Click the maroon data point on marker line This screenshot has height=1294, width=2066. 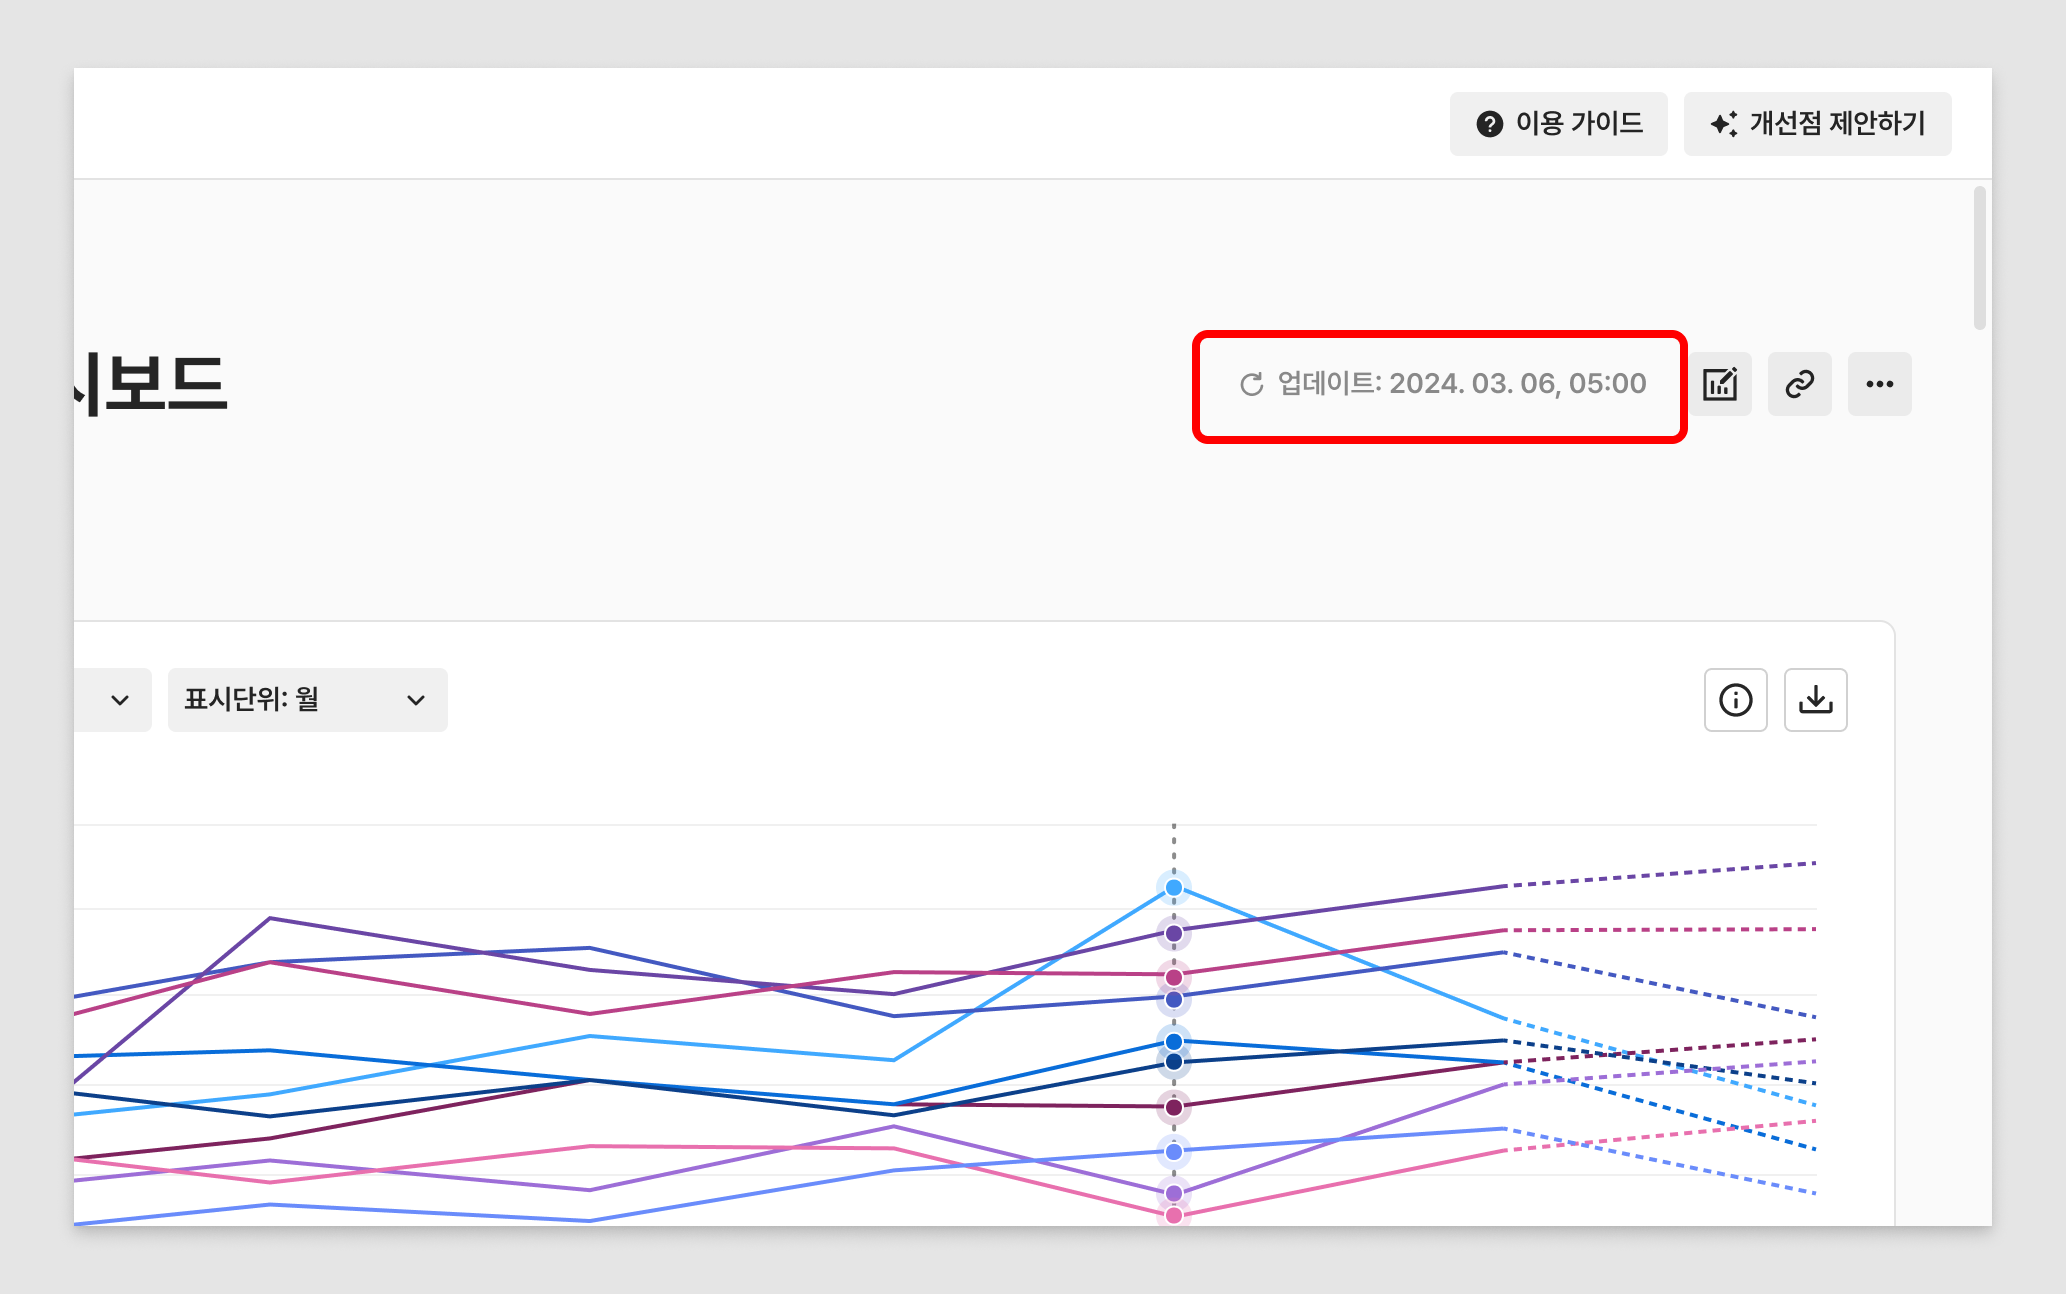pyautogui.click(x=1174, y=1107)
